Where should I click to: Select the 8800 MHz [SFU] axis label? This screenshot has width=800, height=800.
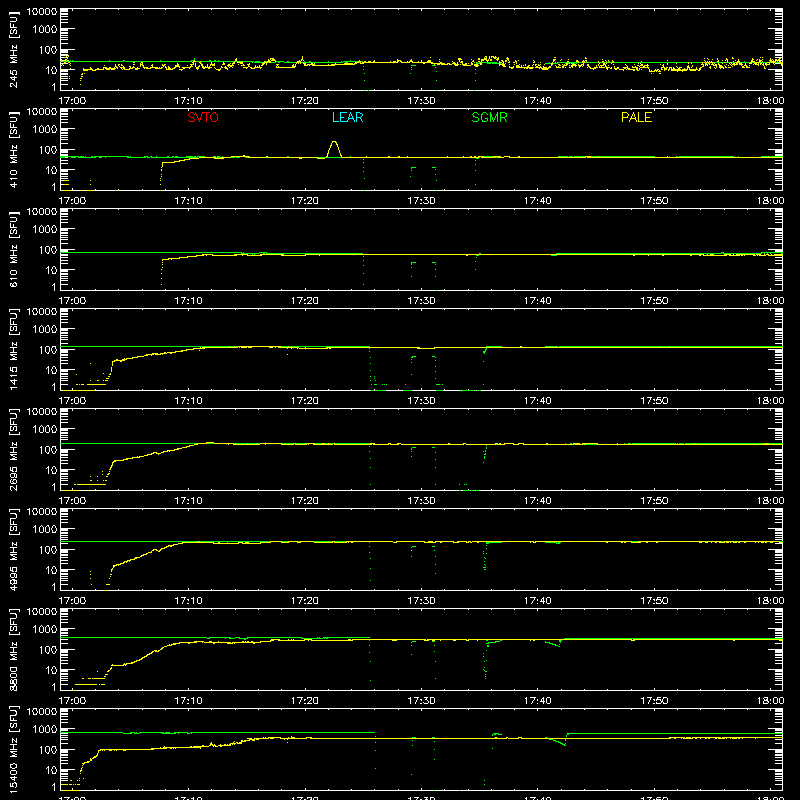click(x=13, y=649)
